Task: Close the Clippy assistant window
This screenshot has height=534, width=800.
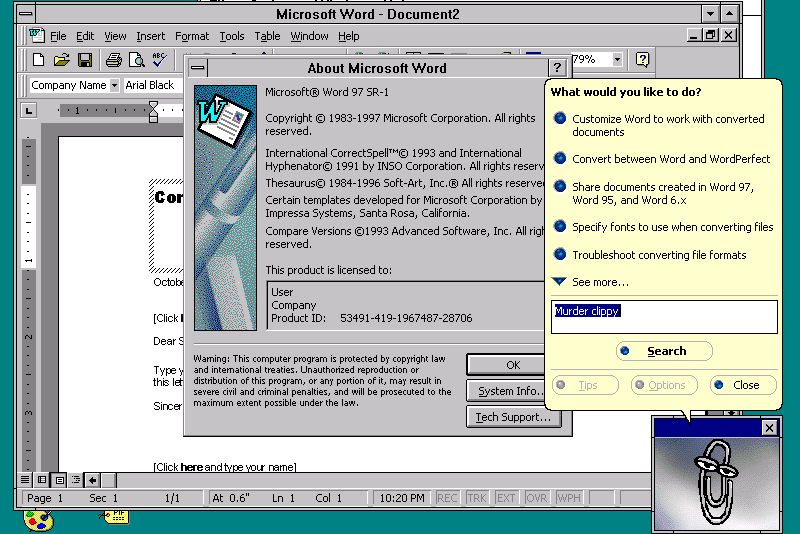Action: click(x=769, y=427)
